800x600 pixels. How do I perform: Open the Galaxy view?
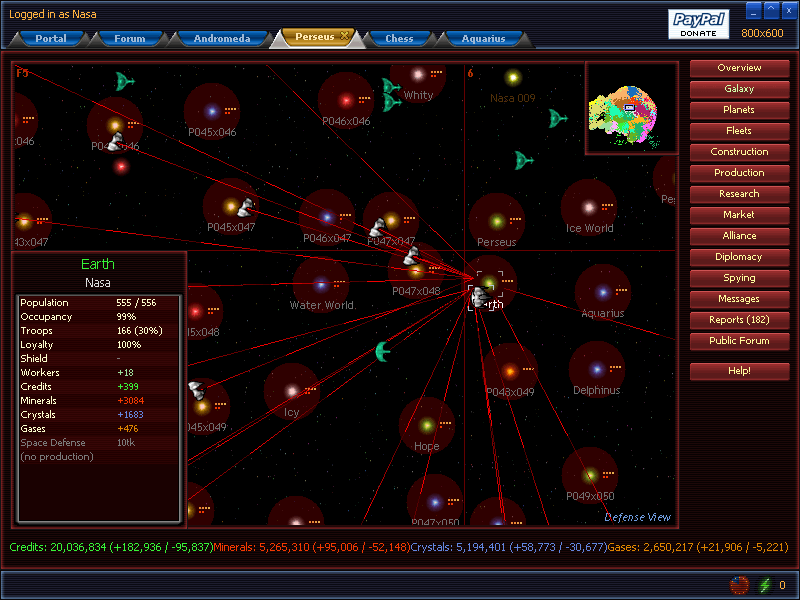point(739,89)
